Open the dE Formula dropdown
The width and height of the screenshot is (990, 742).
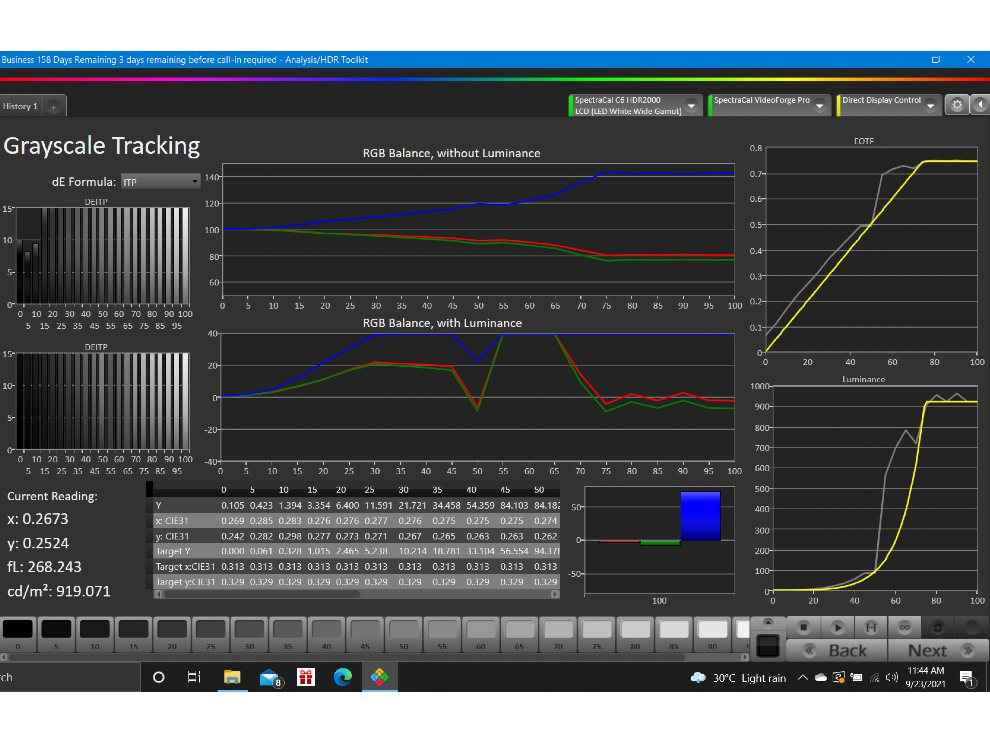pyautogui.click(x=160, y=182)
